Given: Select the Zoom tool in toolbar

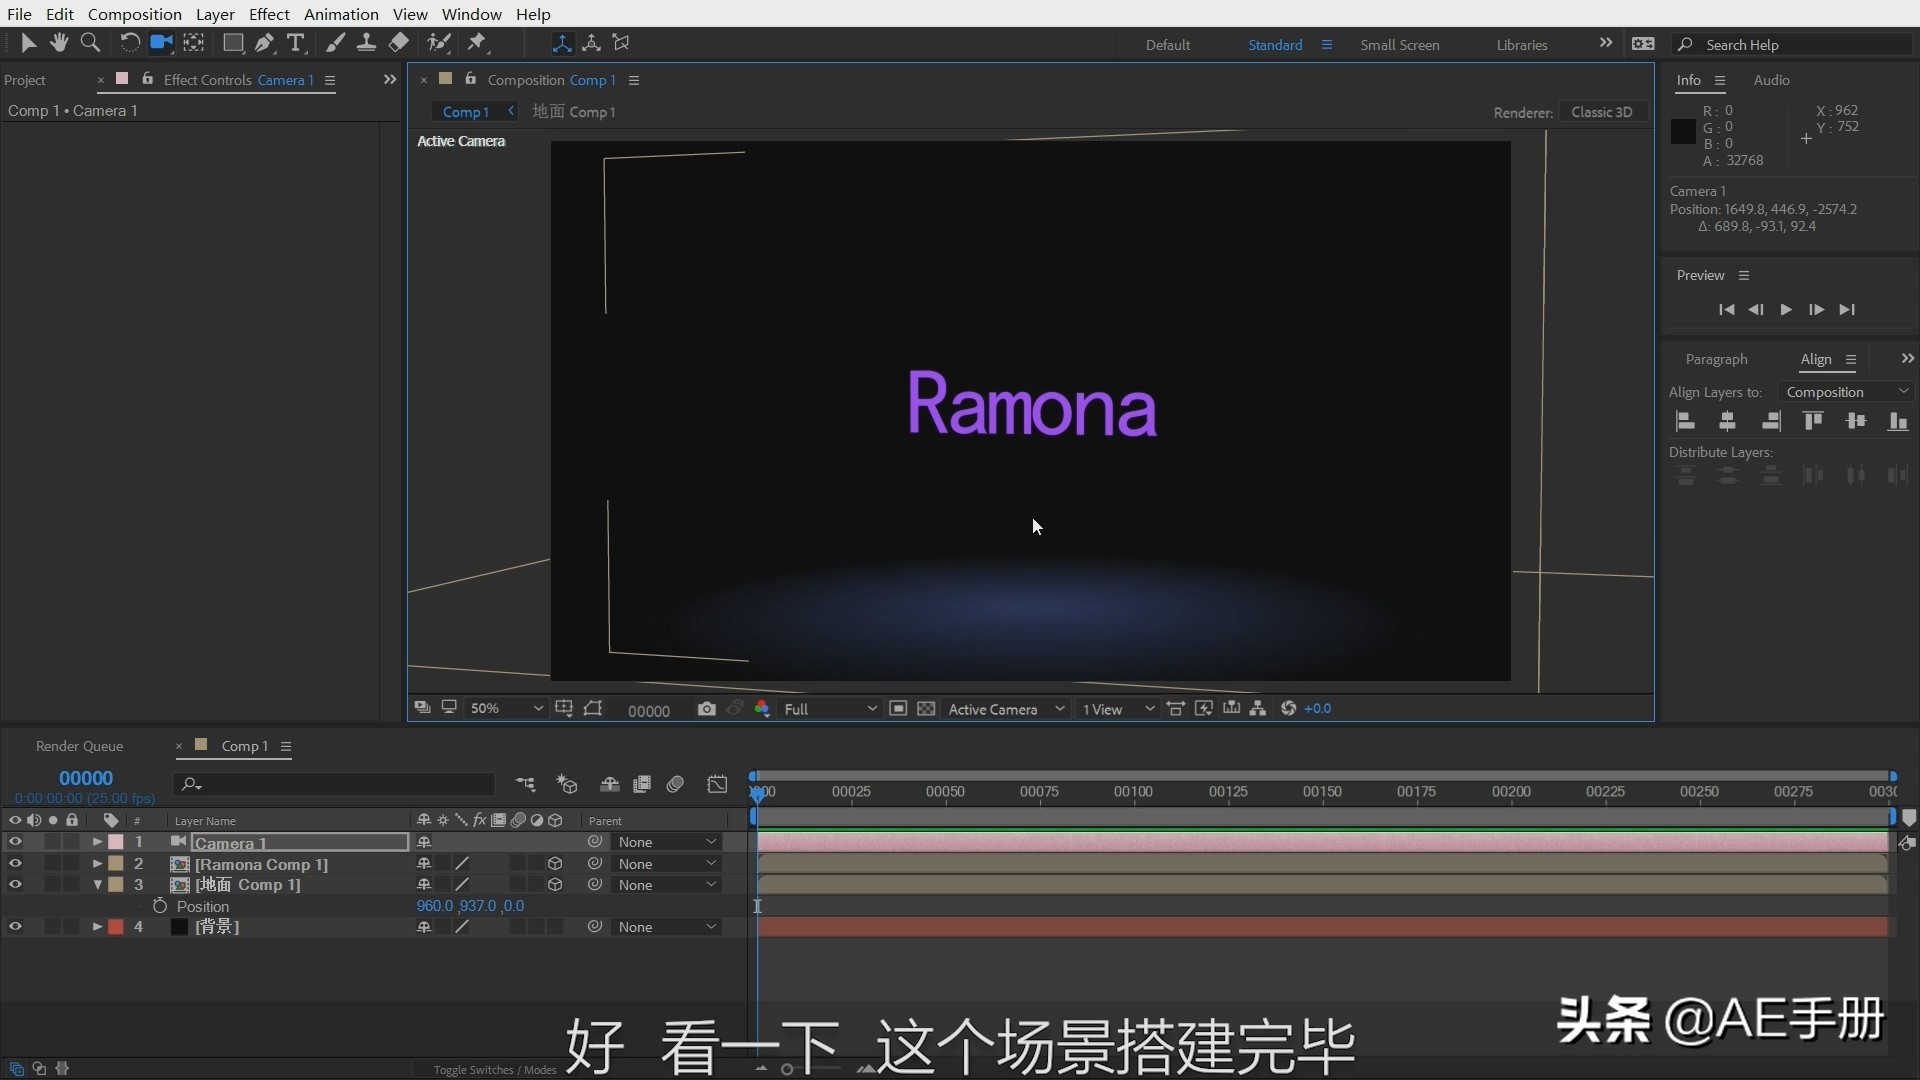Looking at the screenshot, I should pos(90,42).
